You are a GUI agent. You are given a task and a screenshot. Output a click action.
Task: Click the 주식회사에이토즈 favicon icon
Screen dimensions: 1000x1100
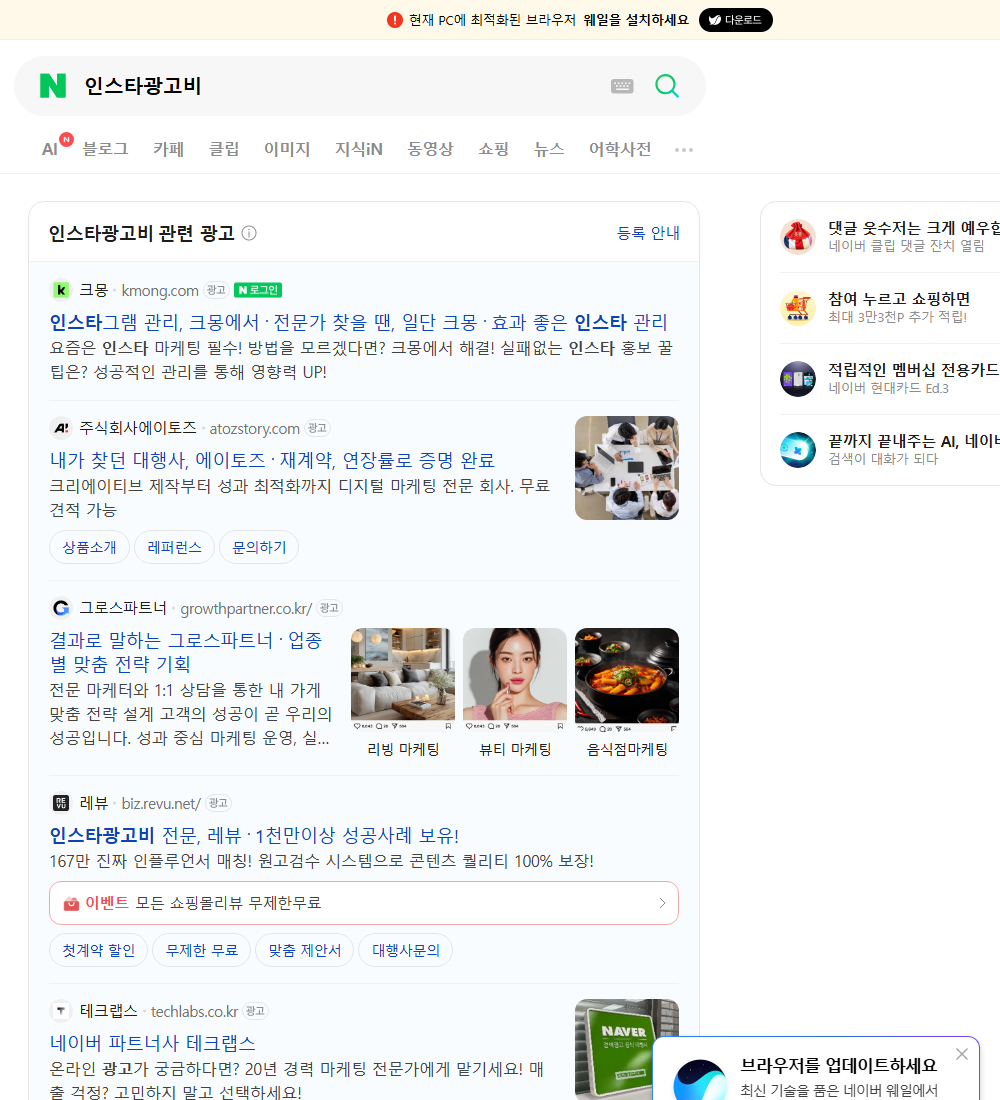[61, 428]
